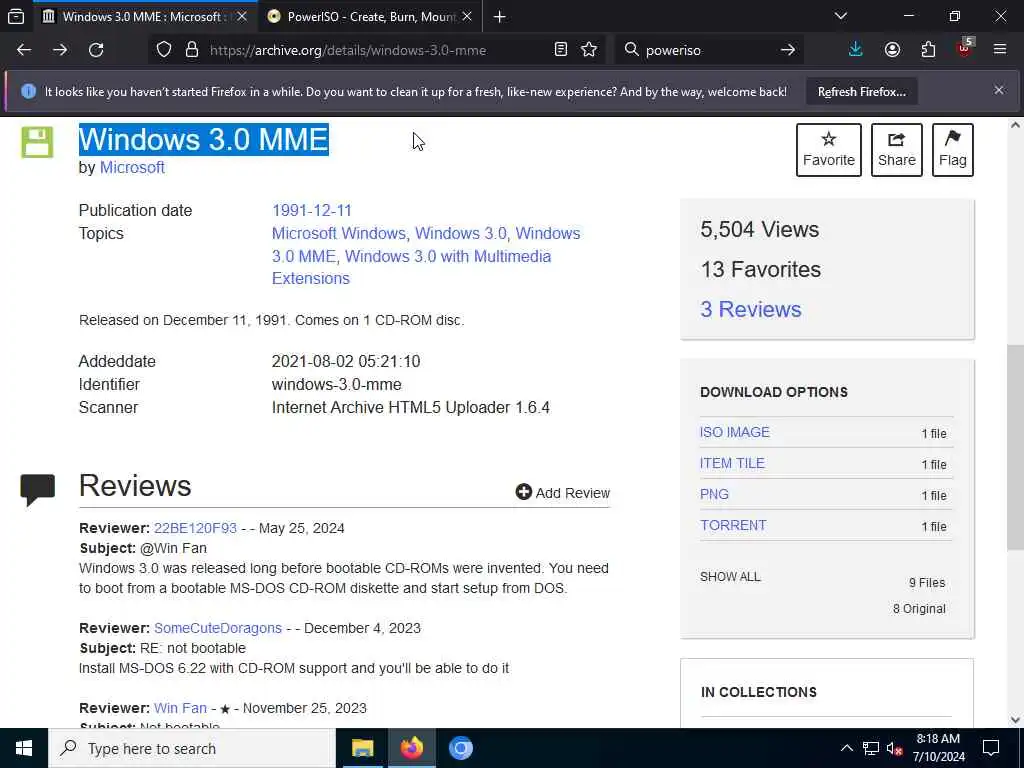Open 8 Original files link

point(919,609)
